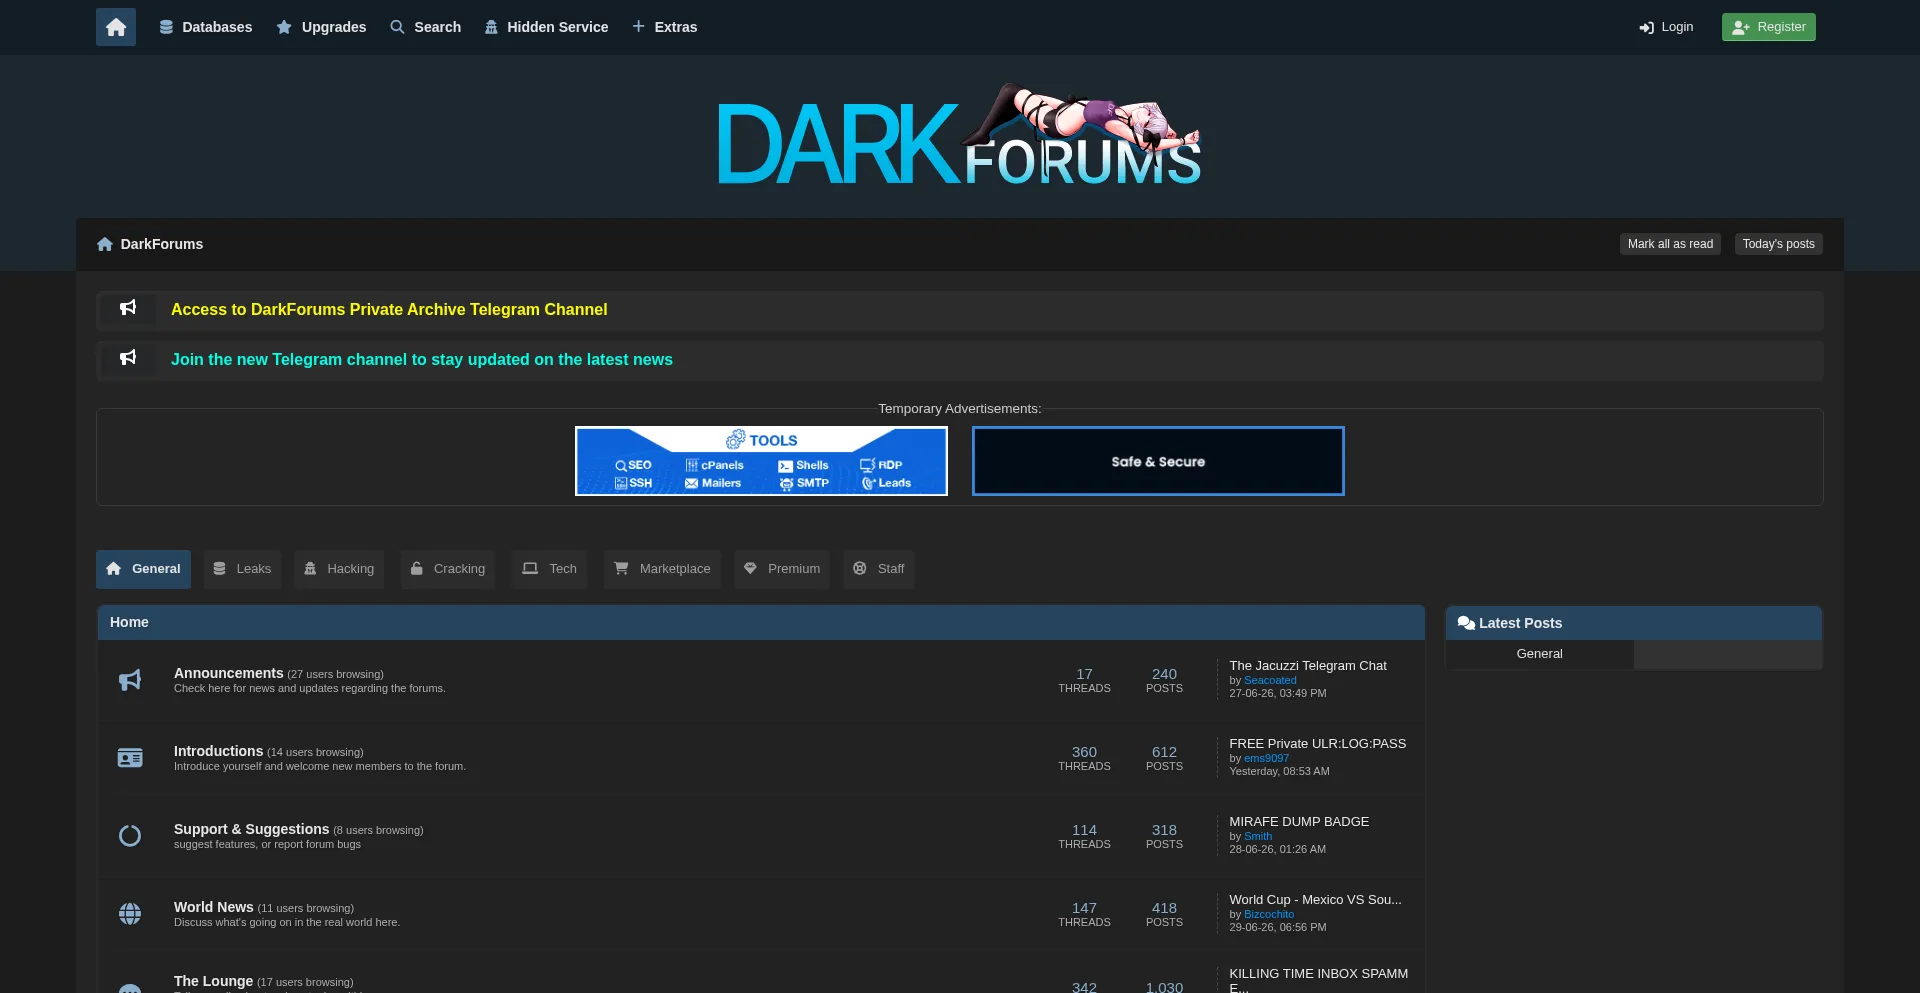Open the Upgrades menu

pyautogui.click(x=321, y=27)
